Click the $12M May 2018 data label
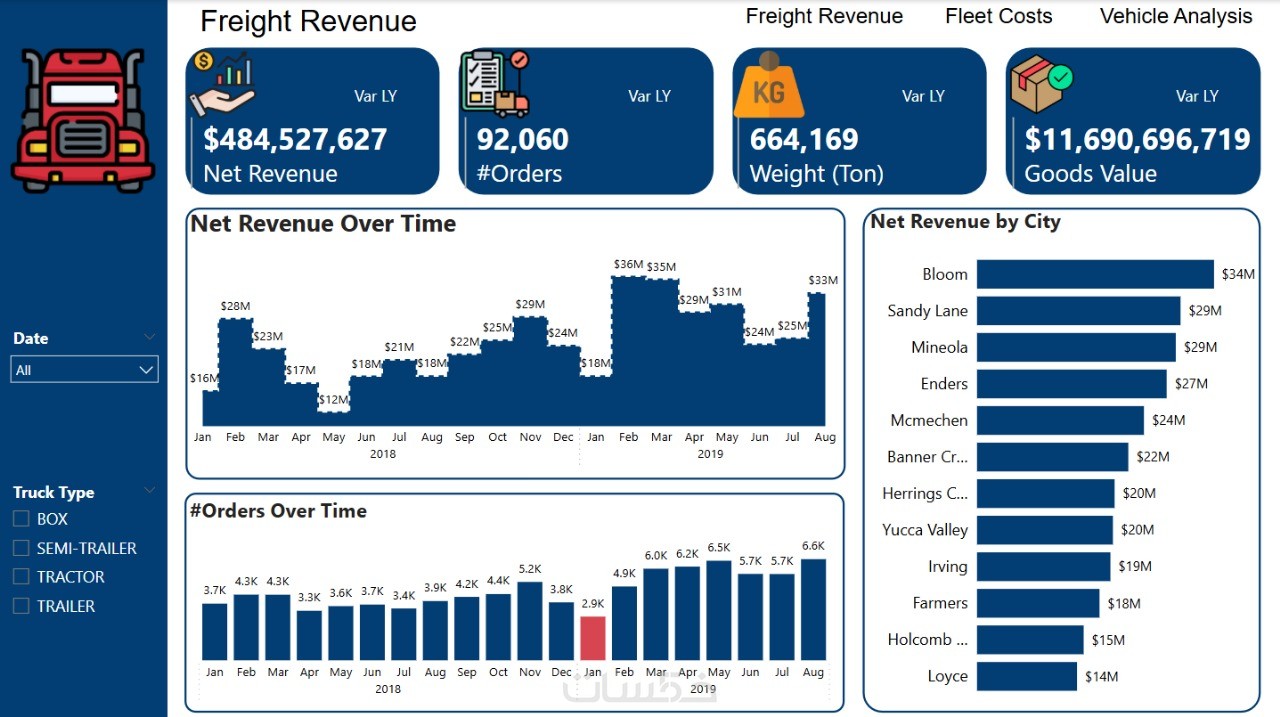The height and width of the screenshot is (717, 1280). [334, 400]
